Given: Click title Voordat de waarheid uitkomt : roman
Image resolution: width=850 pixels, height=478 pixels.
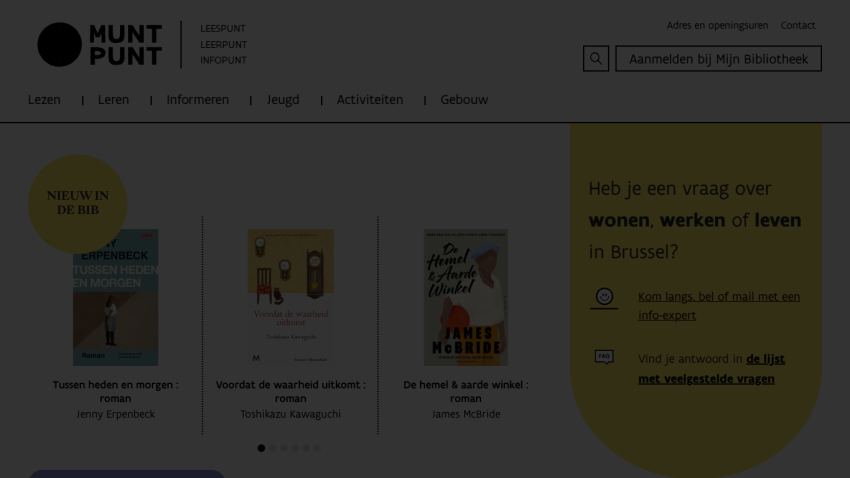Looking at the screenshot, I should 291,391.
